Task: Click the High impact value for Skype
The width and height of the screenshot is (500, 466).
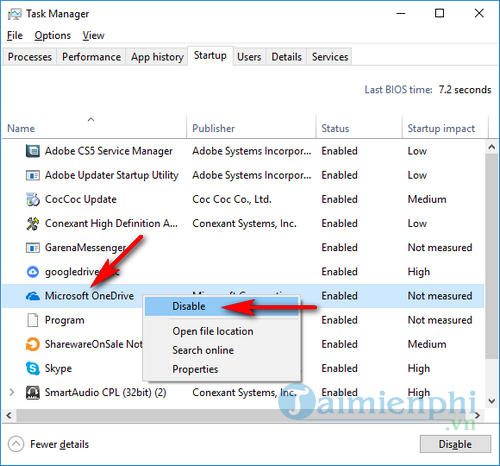Action: point(419,369)
